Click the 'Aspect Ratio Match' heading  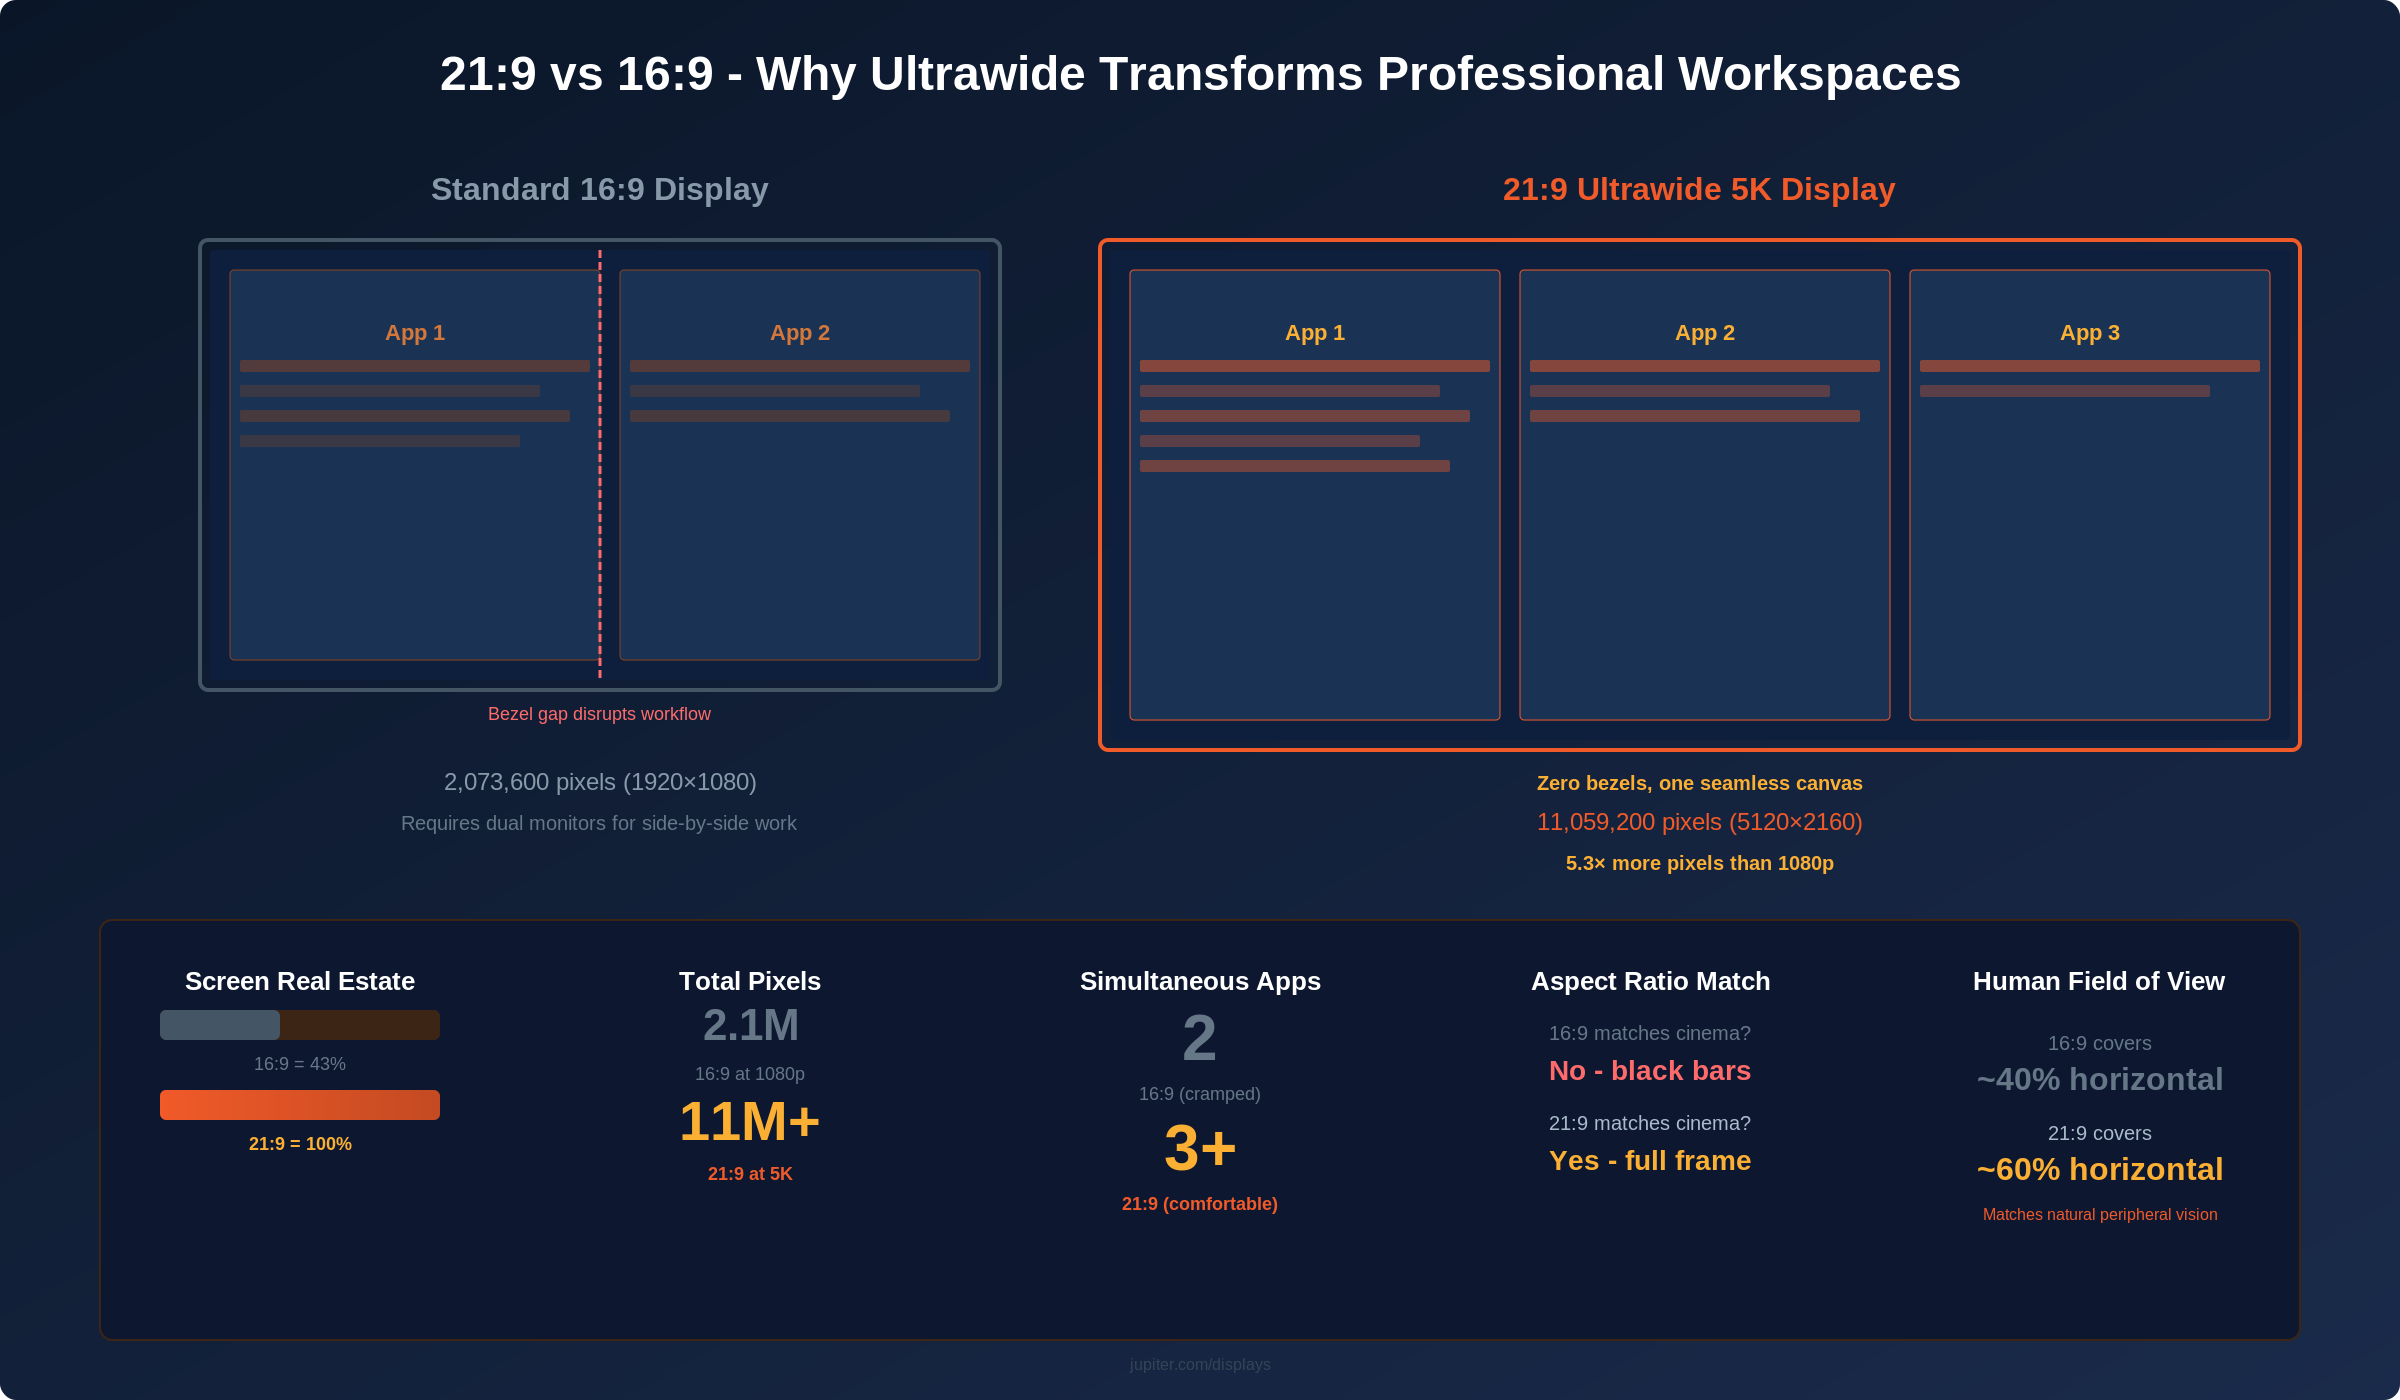click(x=1650, y=981)
